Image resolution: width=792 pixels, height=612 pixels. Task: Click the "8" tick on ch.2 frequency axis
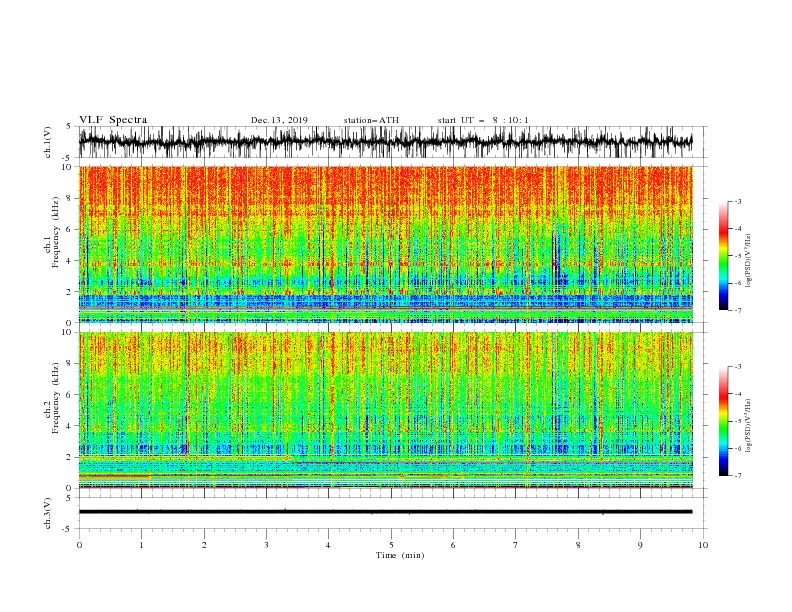coord(70,364)
